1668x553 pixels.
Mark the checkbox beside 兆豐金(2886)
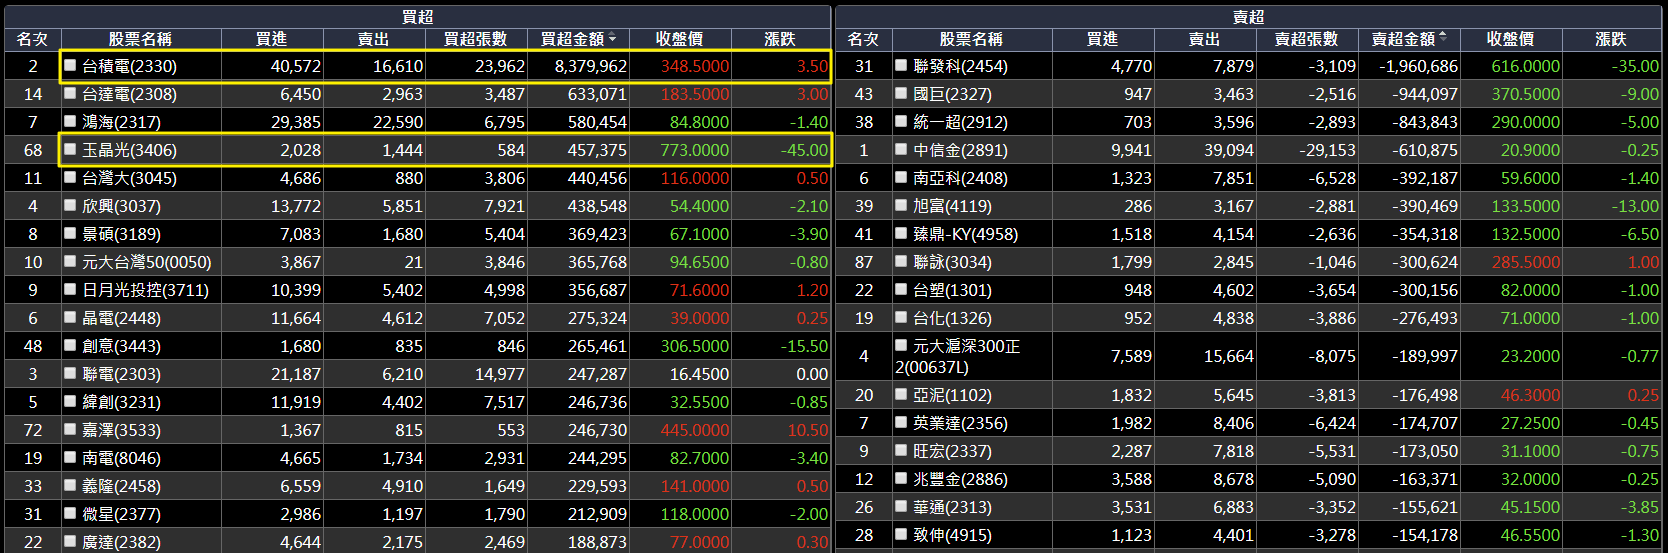tap(901, 478)
